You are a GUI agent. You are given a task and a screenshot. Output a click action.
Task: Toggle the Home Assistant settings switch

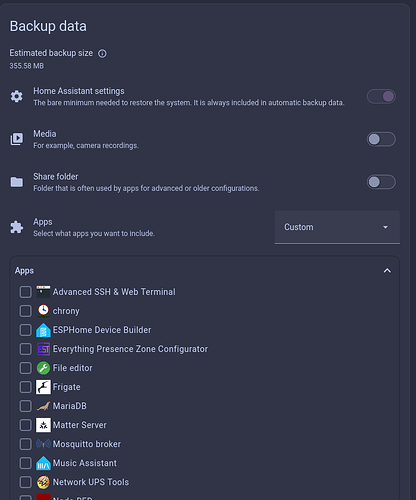[x=381, y=97]
